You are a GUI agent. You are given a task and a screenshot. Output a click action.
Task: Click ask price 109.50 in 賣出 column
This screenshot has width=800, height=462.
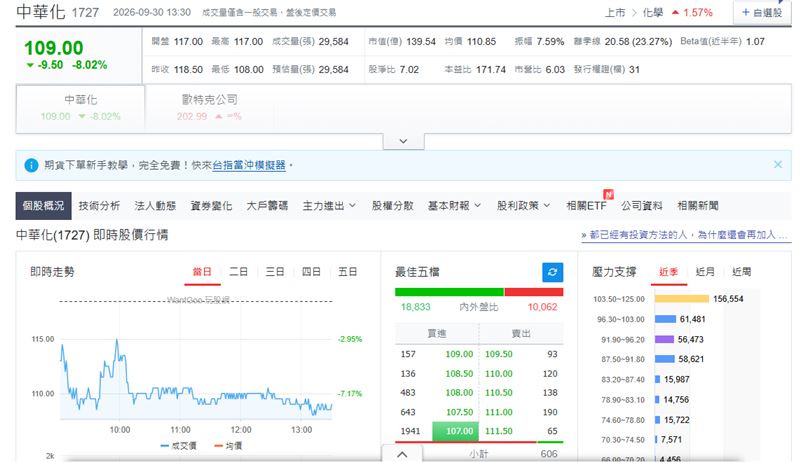[x=498, y=354]
